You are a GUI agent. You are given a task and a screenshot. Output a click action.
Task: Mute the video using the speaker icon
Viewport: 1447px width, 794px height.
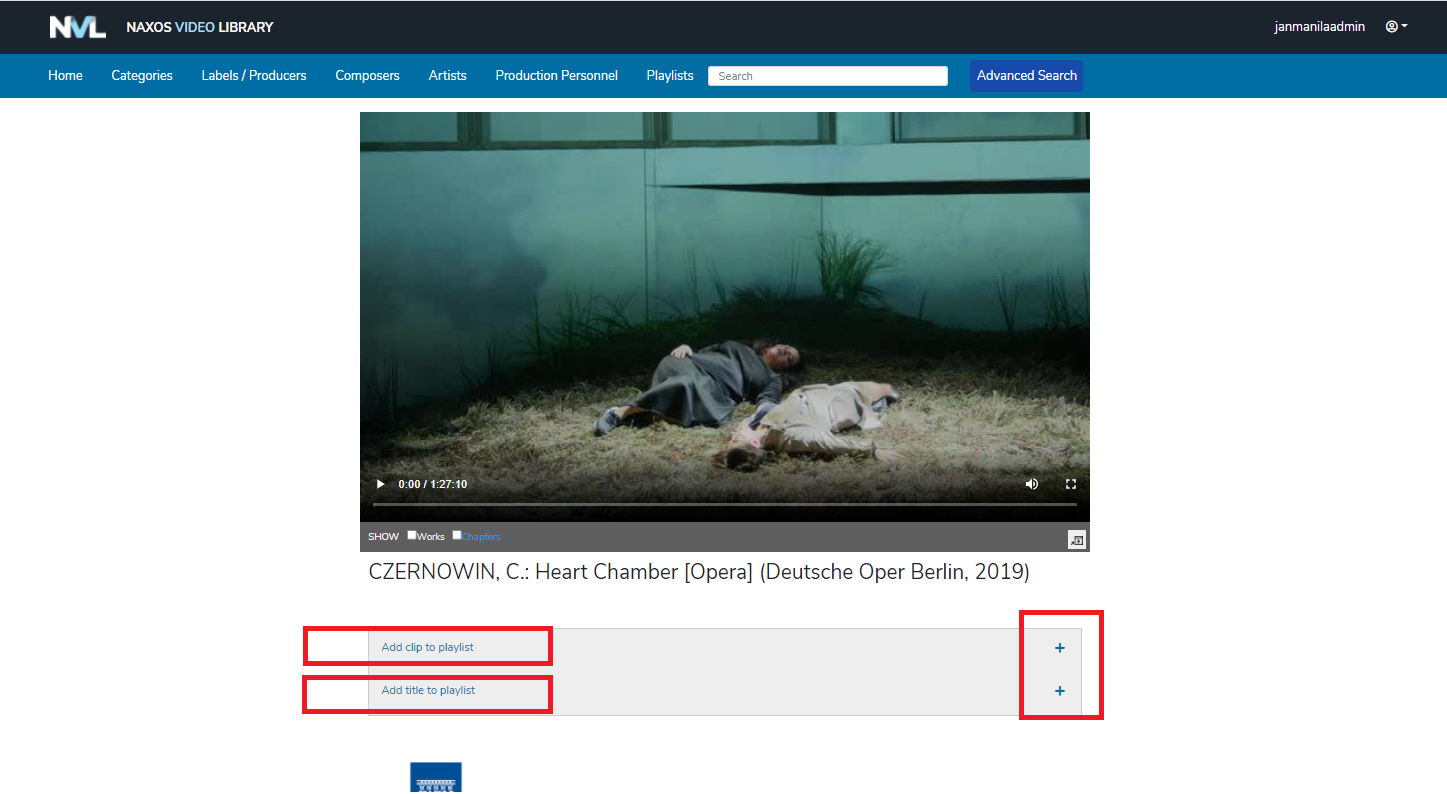(x=1031, y=484)
